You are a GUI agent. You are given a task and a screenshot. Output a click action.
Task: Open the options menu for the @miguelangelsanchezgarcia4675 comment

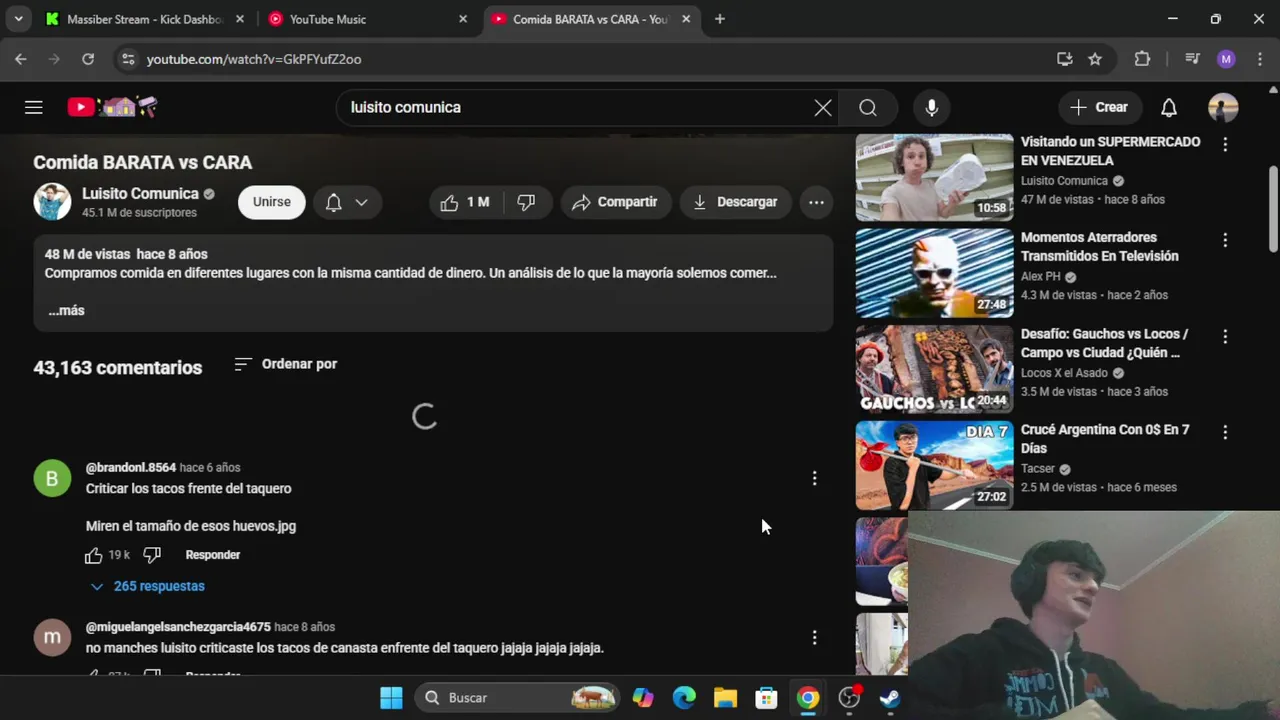(x=814, y=637)
